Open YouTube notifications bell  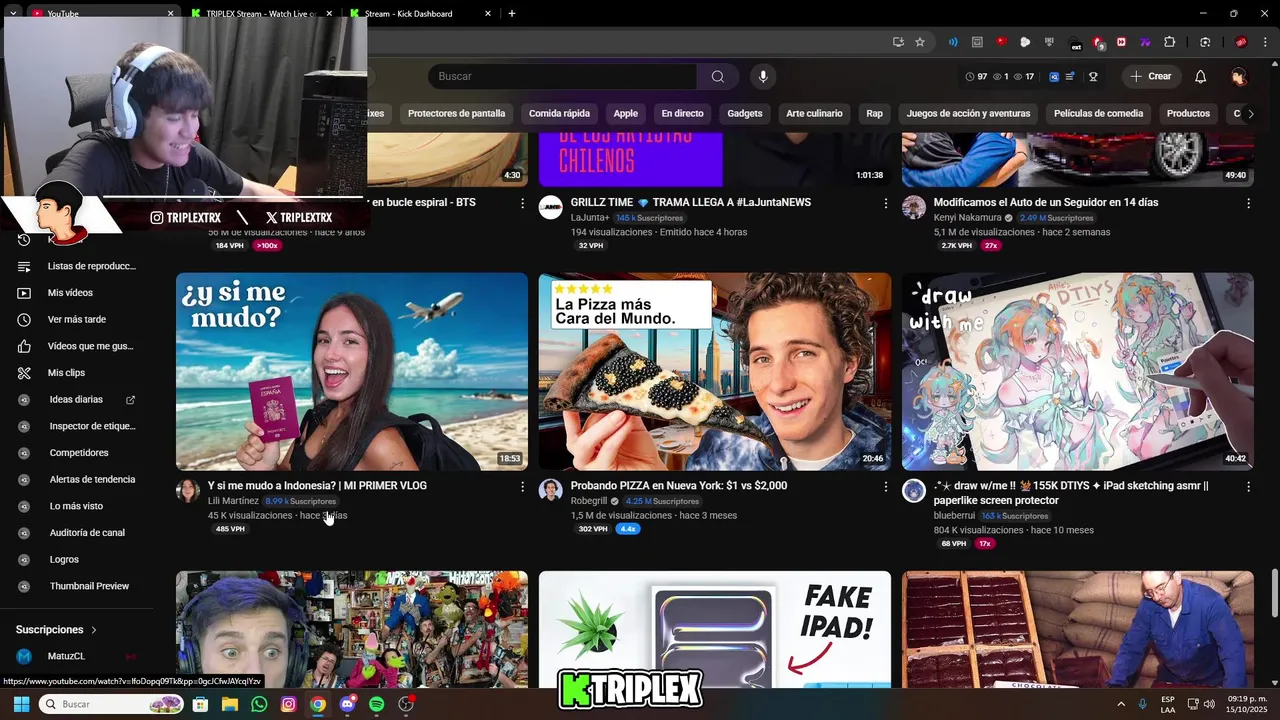pos(1201,76)
